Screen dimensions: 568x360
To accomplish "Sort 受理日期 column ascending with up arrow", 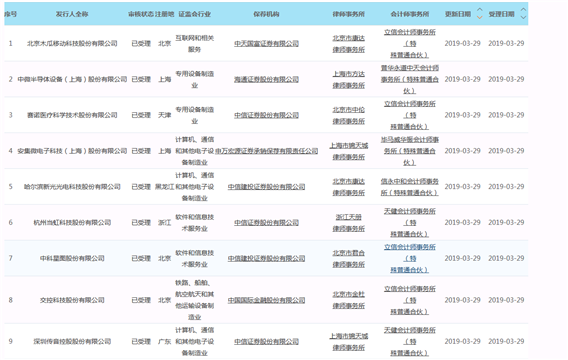I will 523,10.
